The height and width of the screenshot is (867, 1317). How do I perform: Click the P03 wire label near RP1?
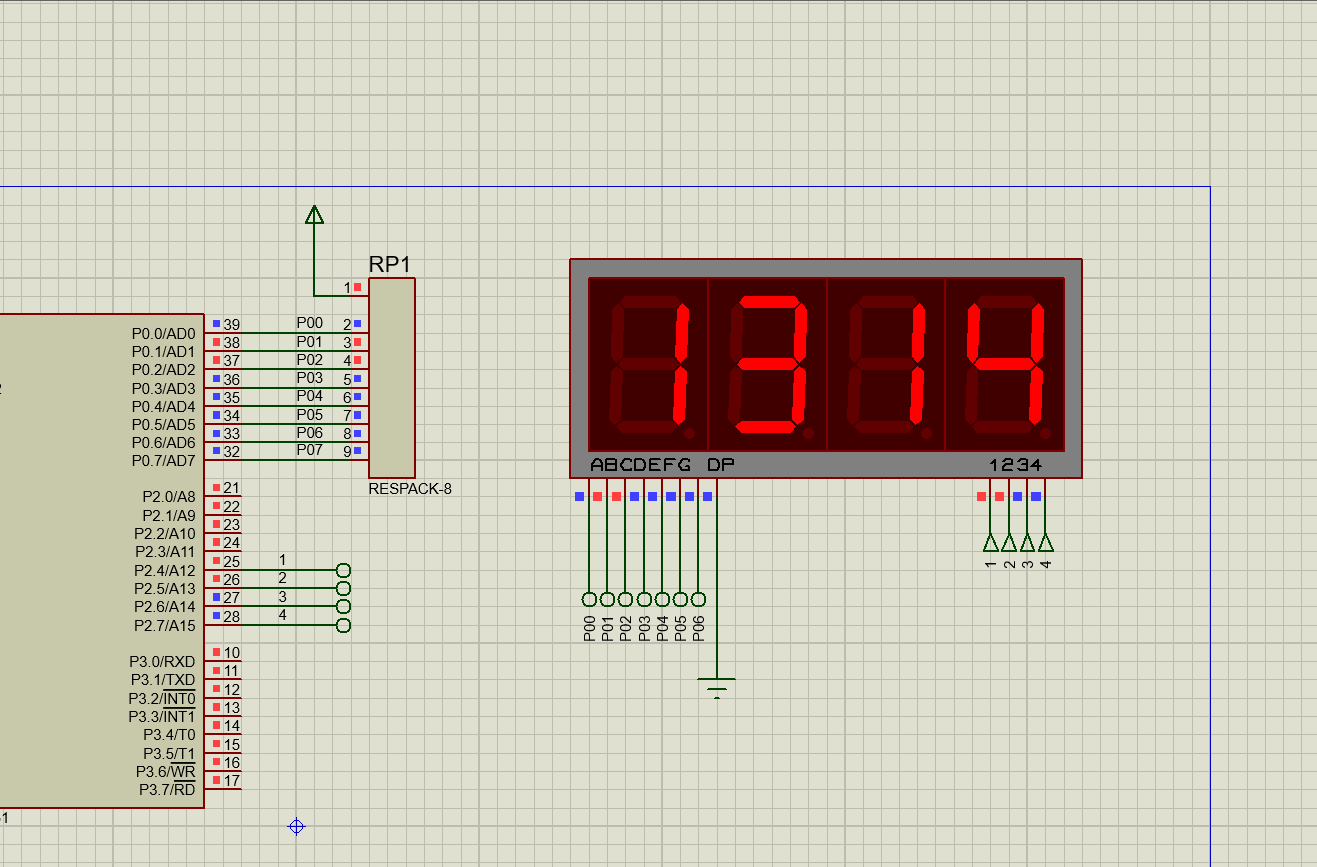[x=310, y=377]
